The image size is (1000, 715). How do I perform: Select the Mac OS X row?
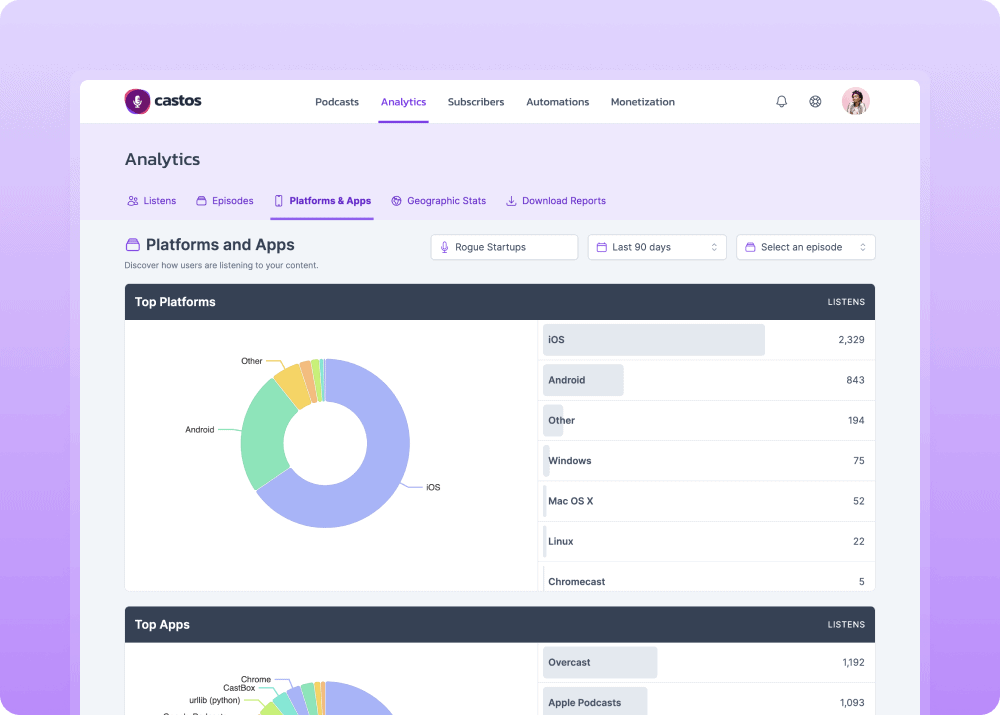(707, 501)
